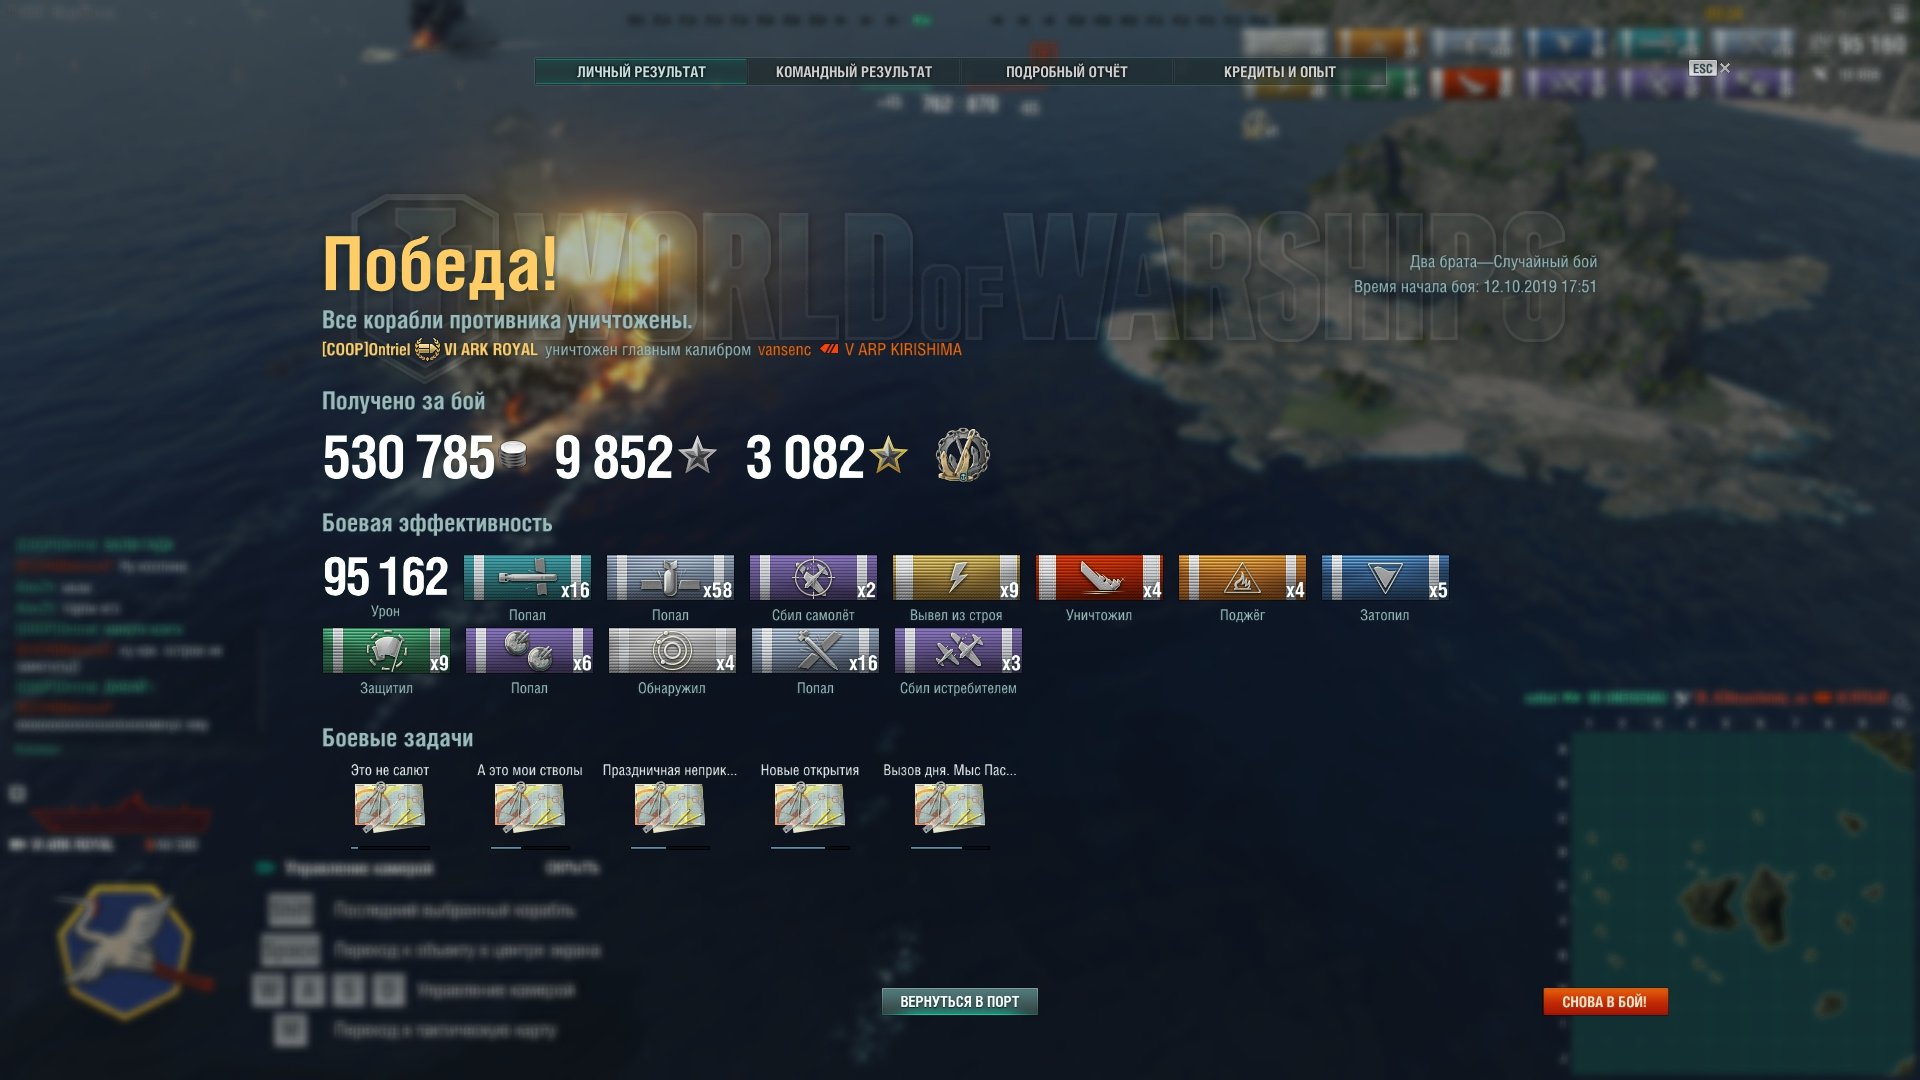Click the orange Поджёг ribbon
Screen dimensions: 1920x1080
[1242, 578]
